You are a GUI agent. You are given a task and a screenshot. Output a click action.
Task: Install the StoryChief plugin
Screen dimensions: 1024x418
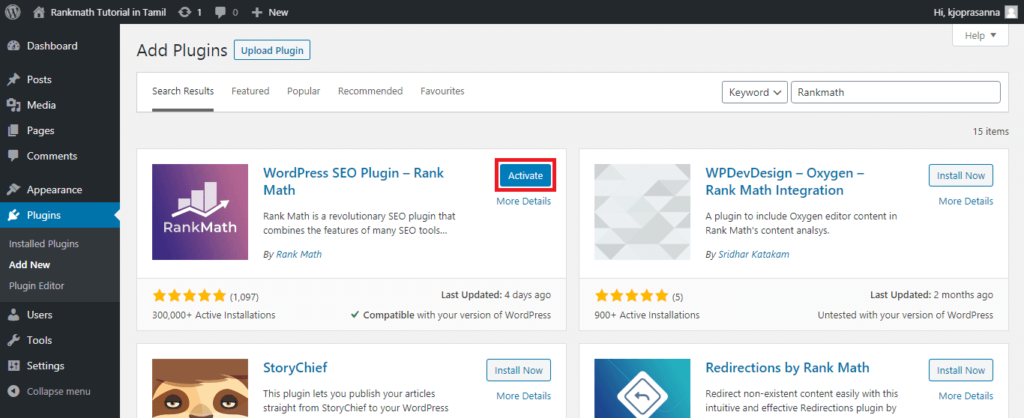click(519, 370)
